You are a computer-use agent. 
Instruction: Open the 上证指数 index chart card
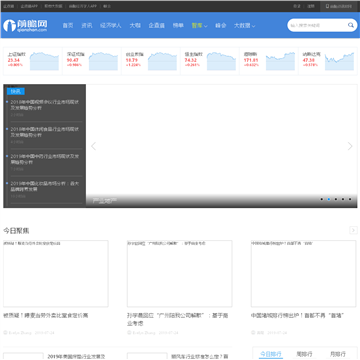33,61
